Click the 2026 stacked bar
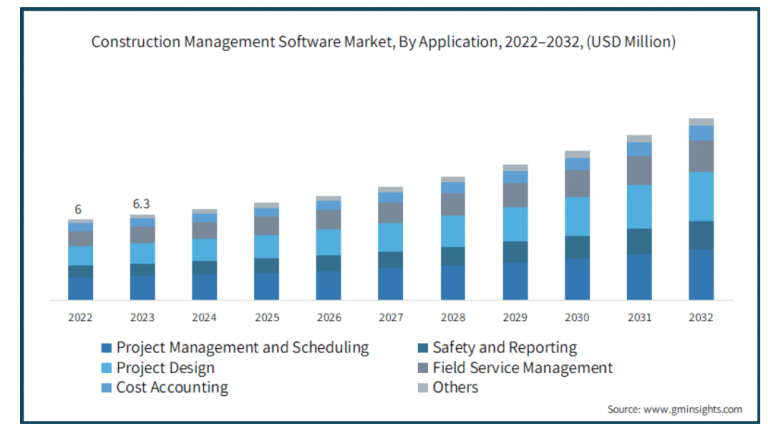768x439 pixels. point(329,248)
